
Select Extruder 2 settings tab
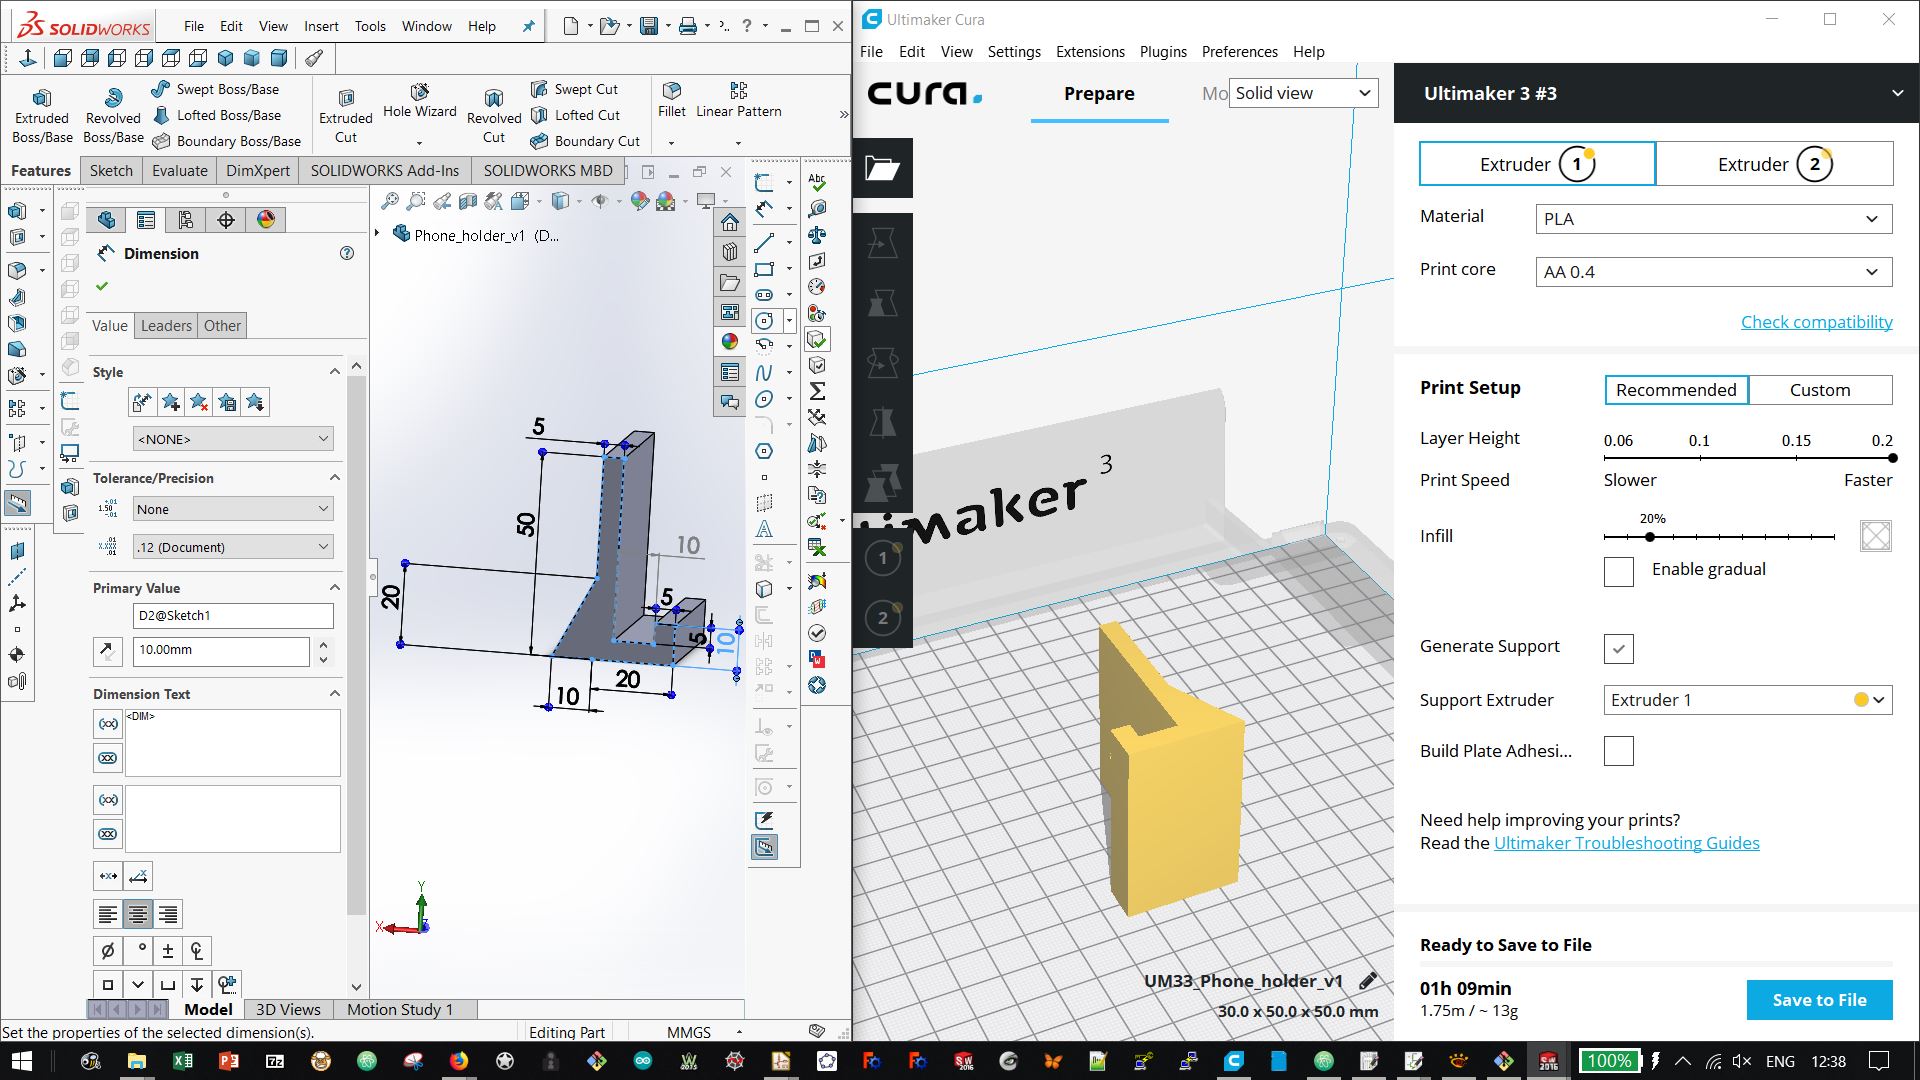pyautogui.click(x=1775, y=164)
